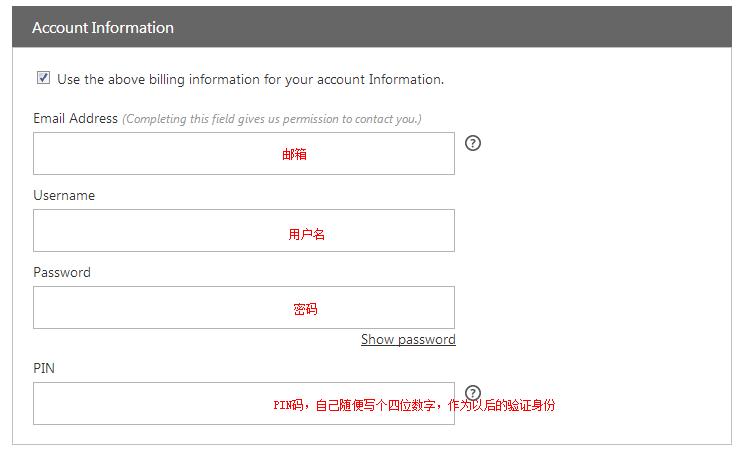Click inside the PIN entry field
The height and width of the screenshot is (451, 739).
(150, 404)
